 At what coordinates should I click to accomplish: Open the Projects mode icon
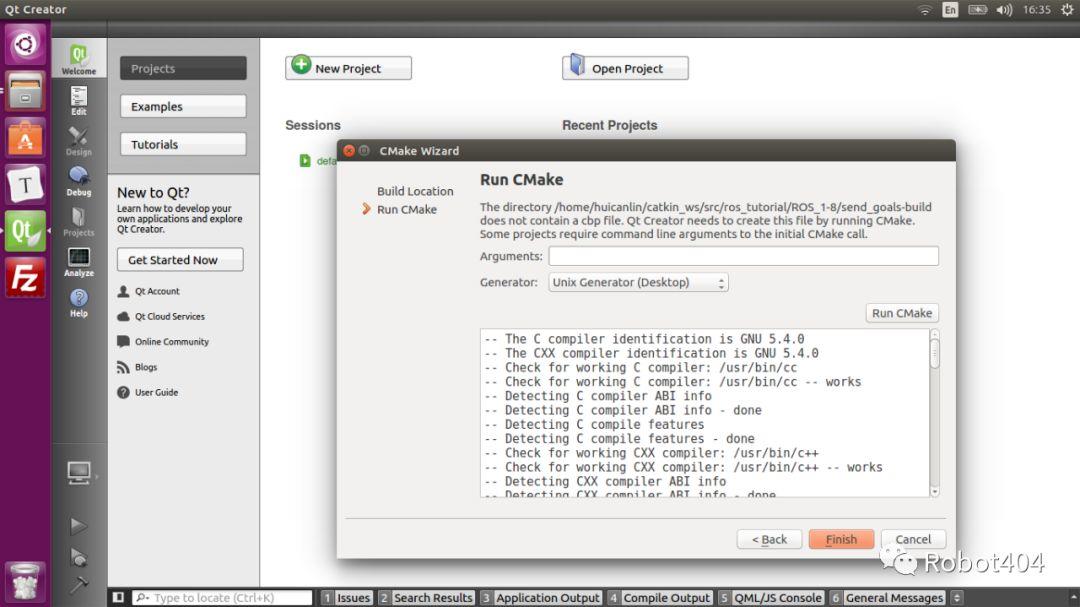click(79, 222)
